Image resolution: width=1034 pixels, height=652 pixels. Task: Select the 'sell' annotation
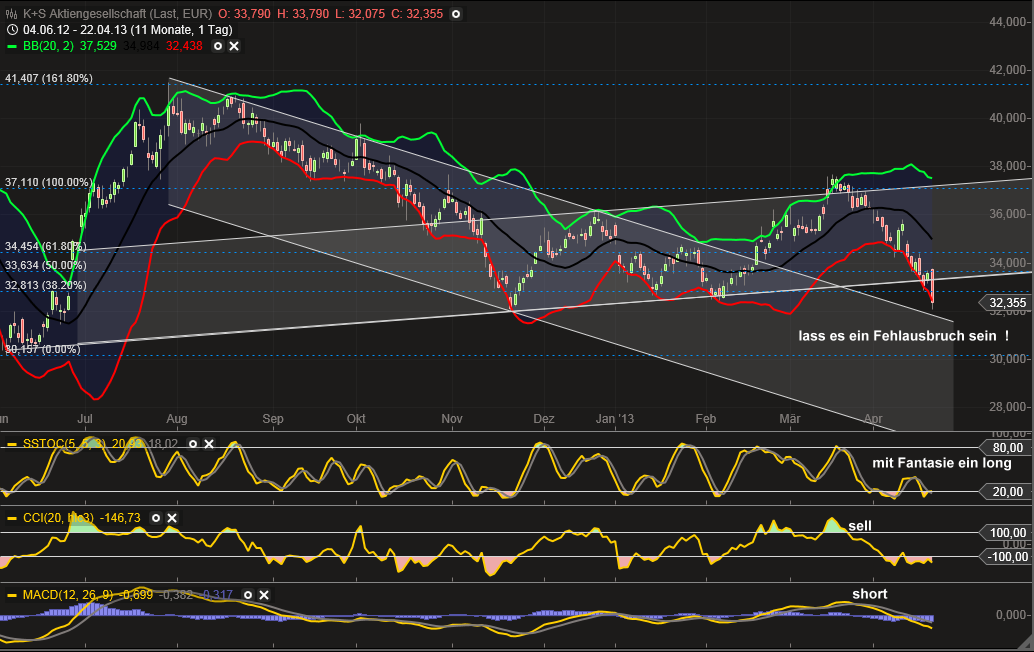tap(860, 526)
